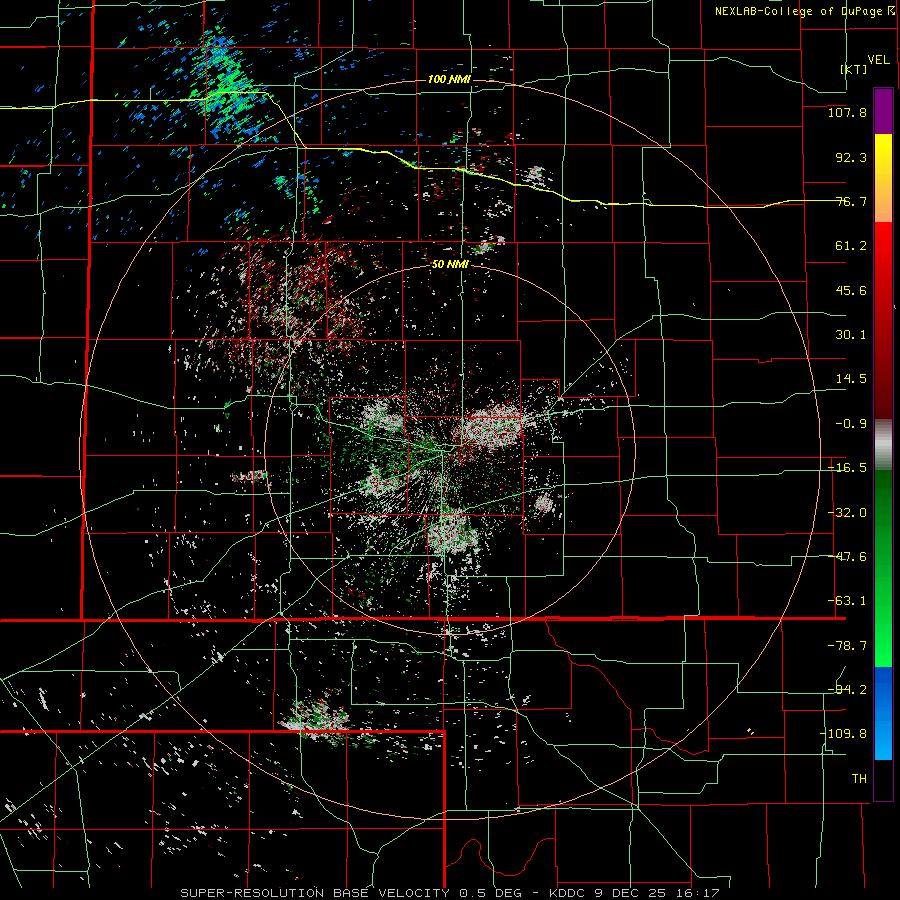Click the Super-Resolution Base Velocity caption
Viewport: 900px width, 900px height.
(x=449, y=893)
